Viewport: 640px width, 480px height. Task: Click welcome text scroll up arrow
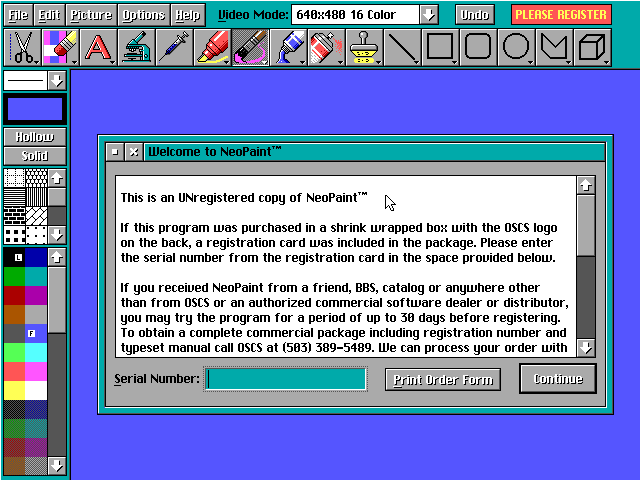[x=586, y=185]
